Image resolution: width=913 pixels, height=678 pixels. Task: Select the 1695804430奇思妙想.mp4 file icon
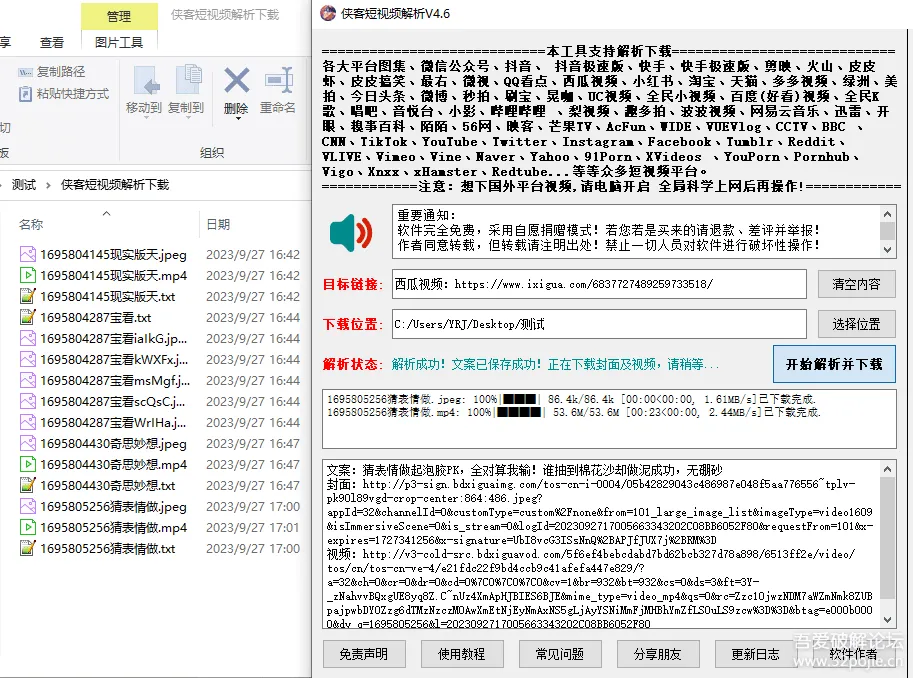point(27,464)
